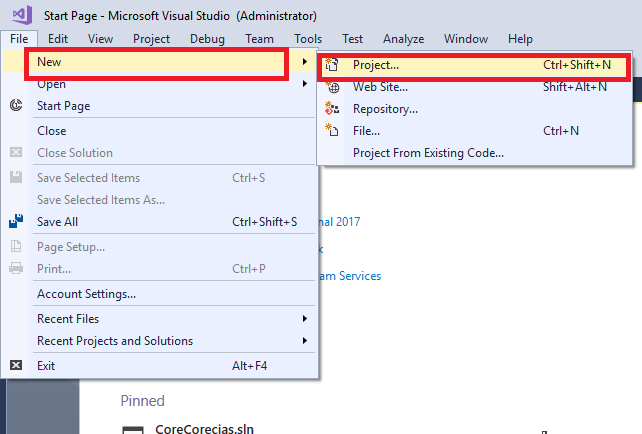Click the Exit icon in File menu
Viewport: 642px width, 434px height.
tap(16, 366)
